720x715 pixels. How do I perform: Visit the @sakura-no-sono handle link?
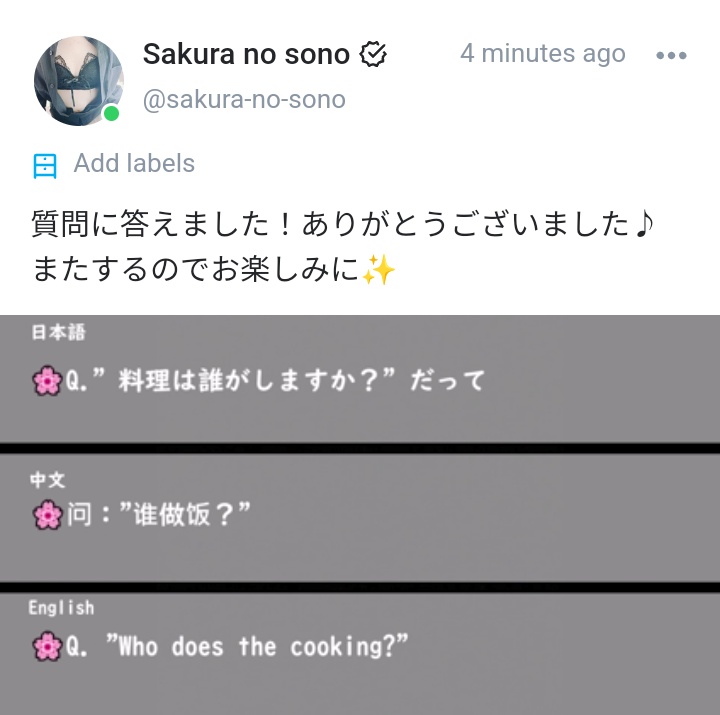coord(244,99)
